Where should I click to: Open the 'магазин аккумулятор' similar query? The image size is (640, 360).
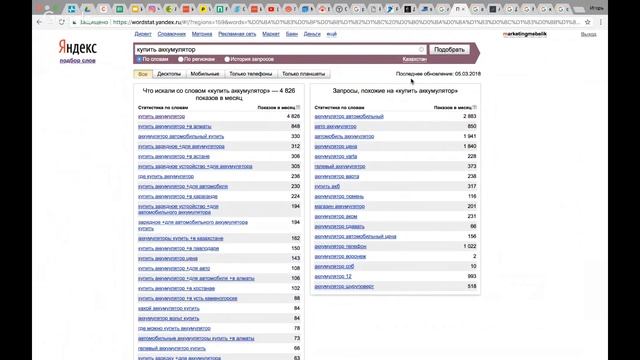pos(340,207)
